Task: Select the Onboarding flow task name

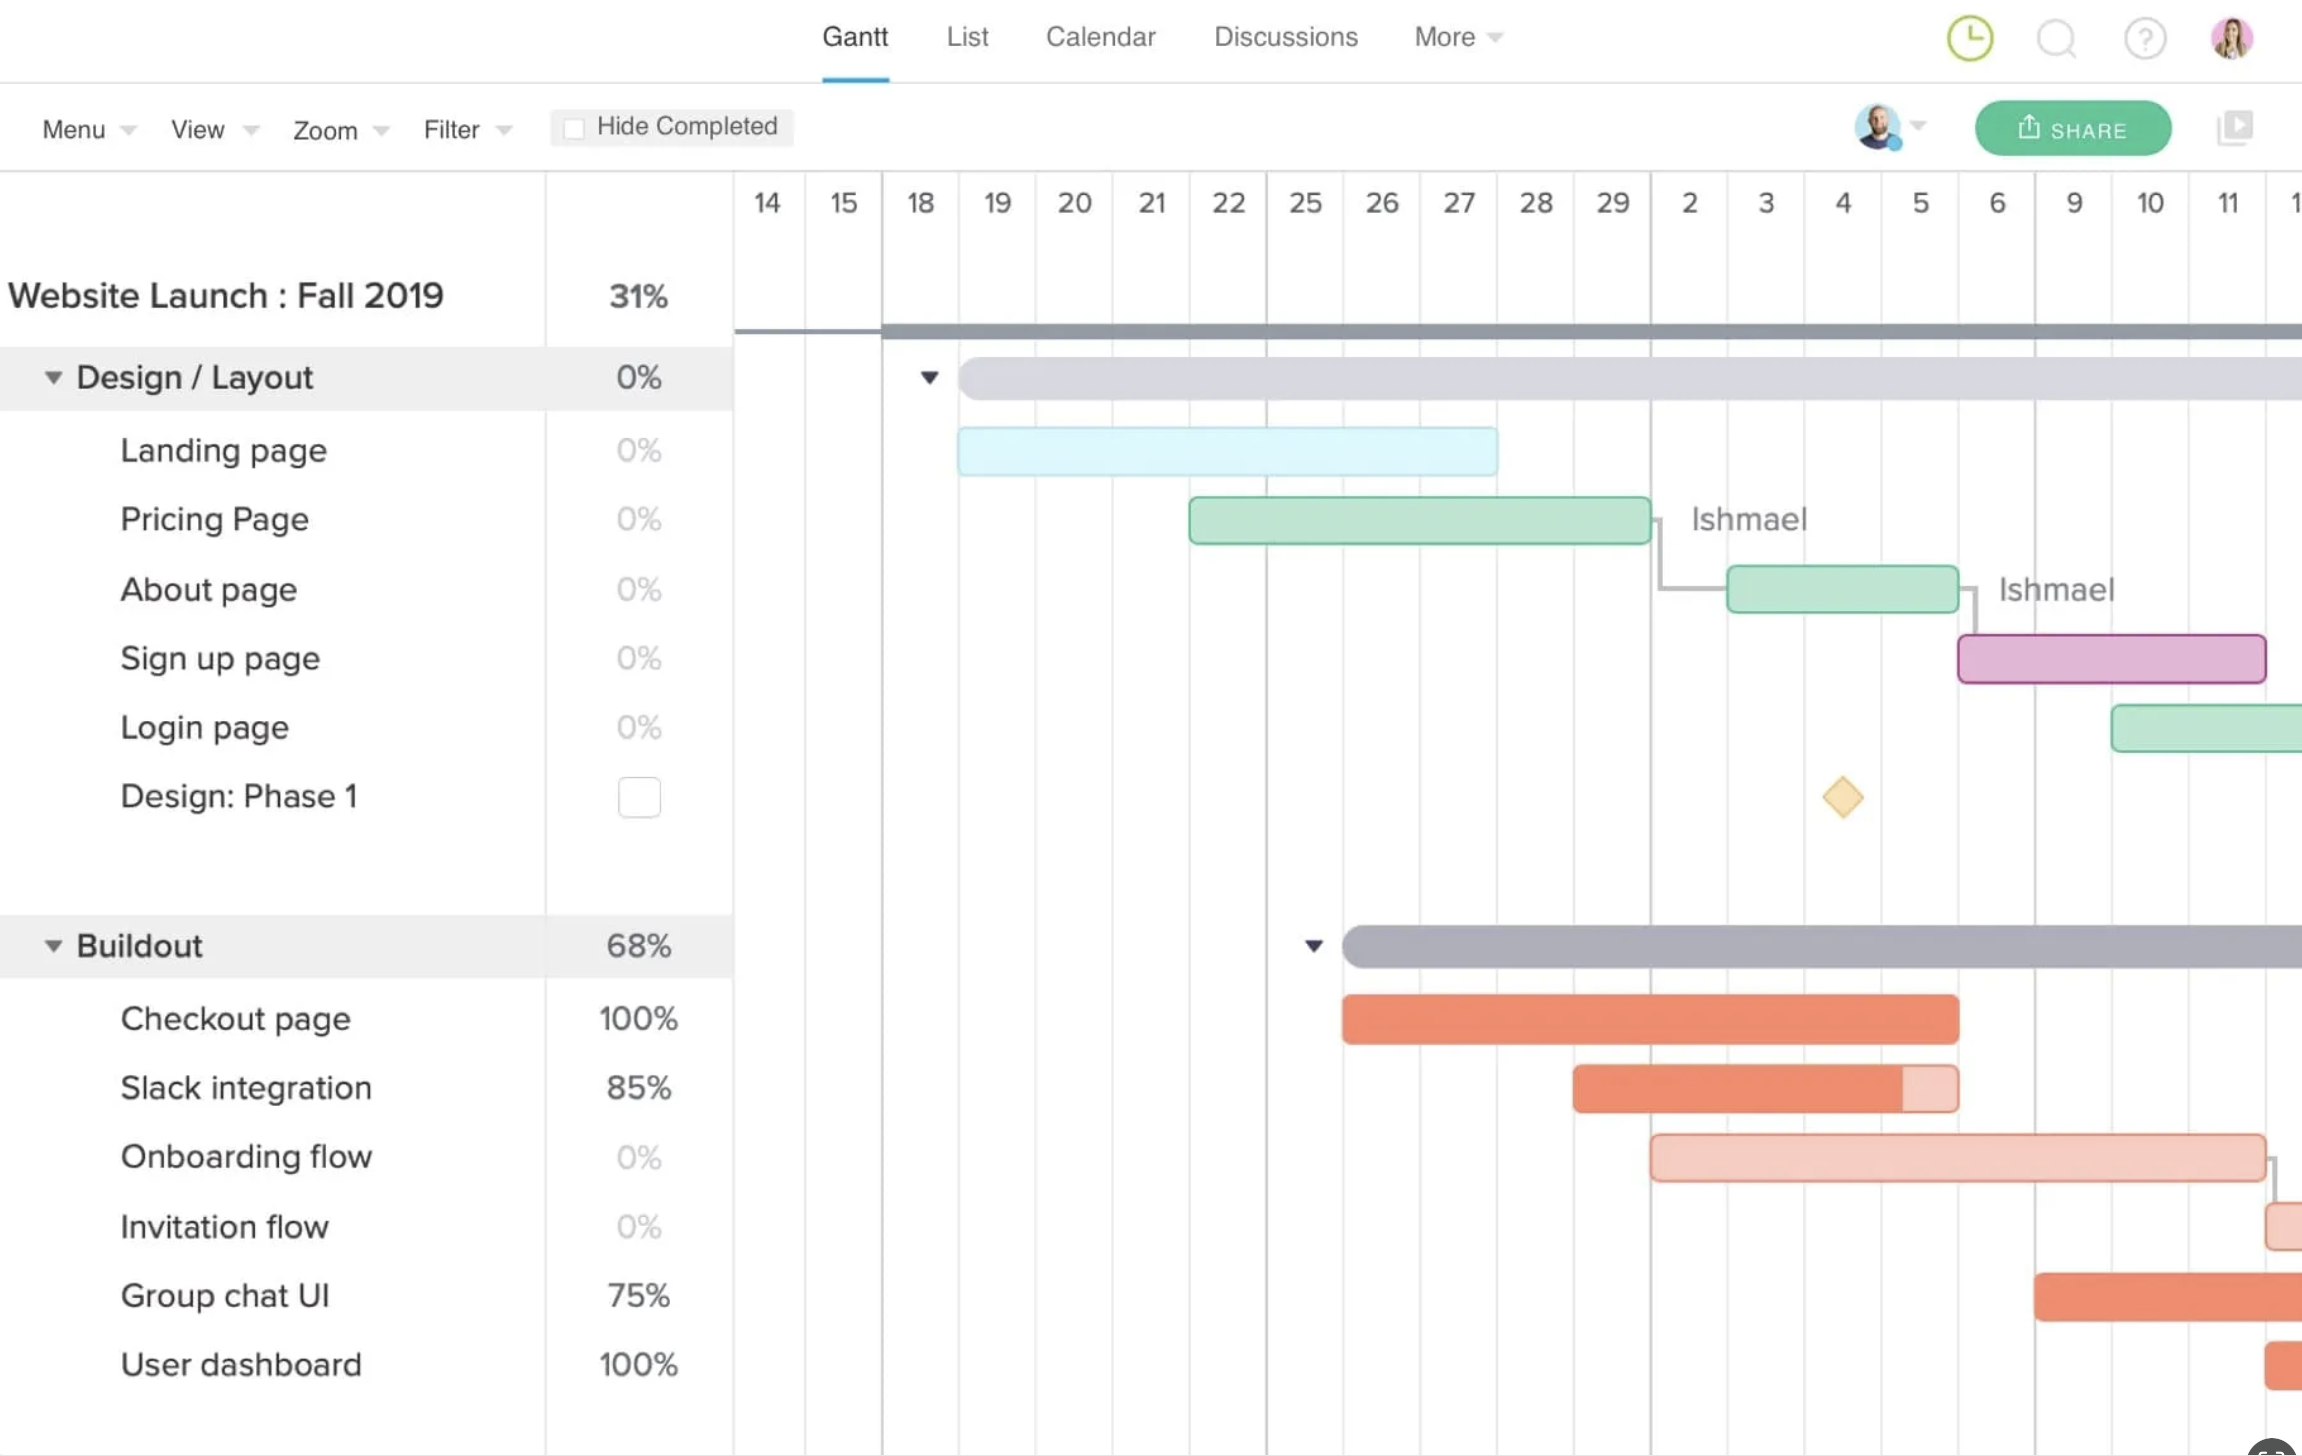Action: (246, 1157)
